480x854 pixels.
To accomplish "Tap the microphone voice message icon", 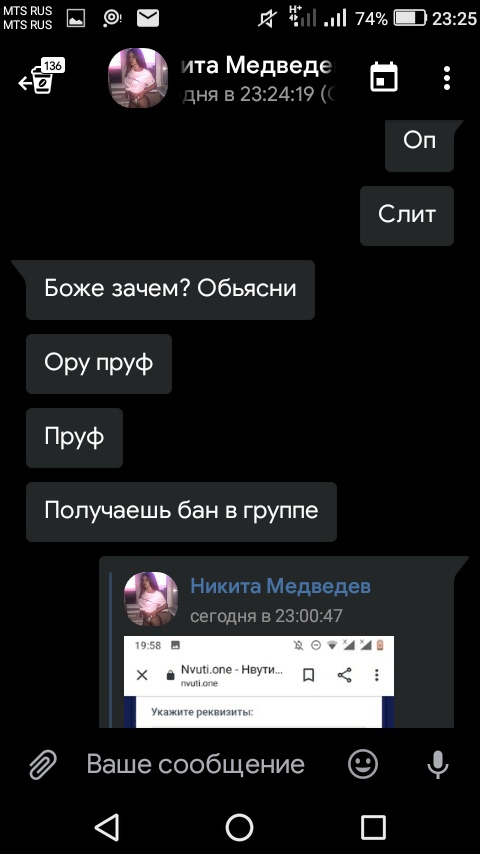I will pyautogui.click(x=438, y=764).
